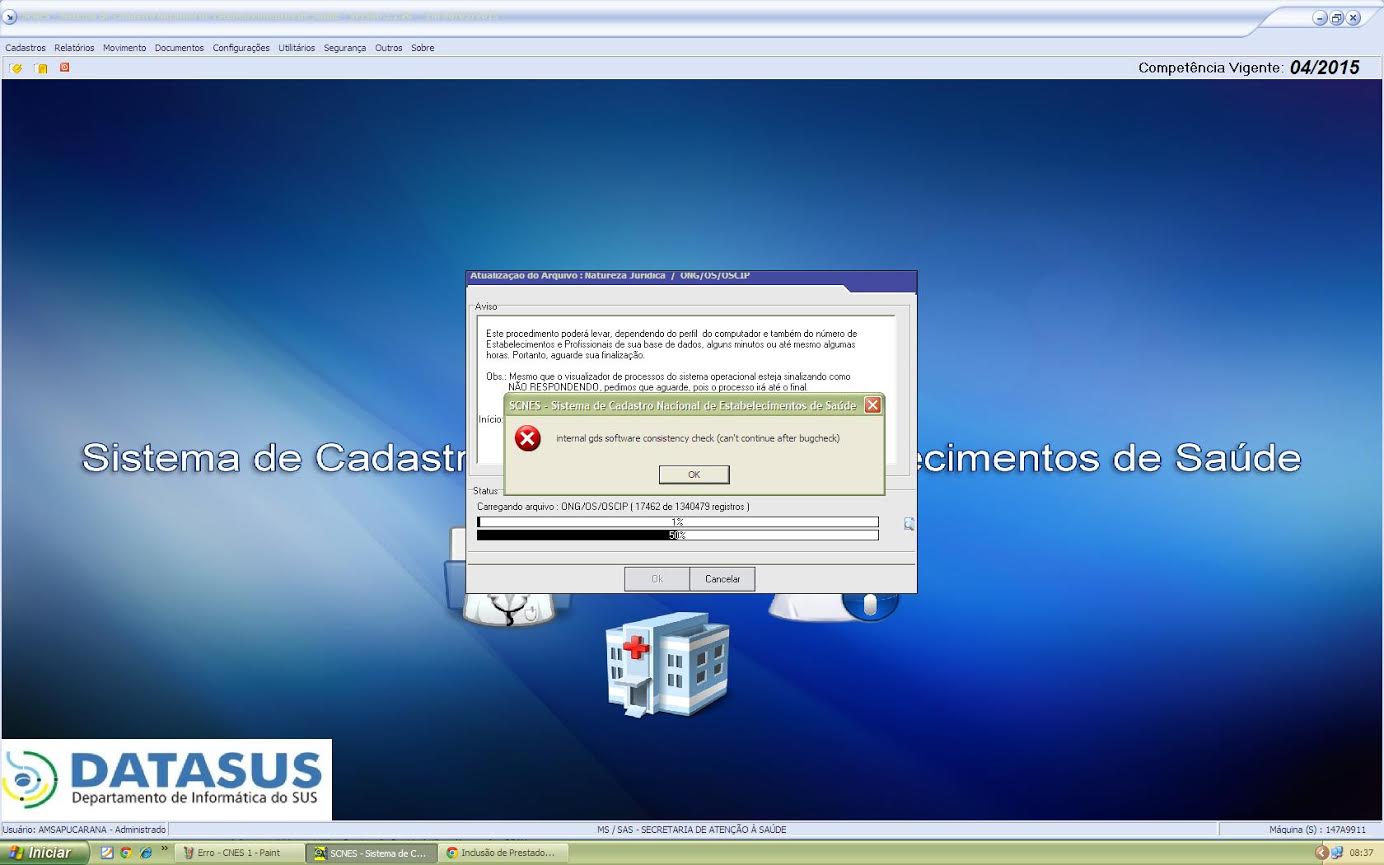Click the first yellow toolbar icon
The width and height of the screenshot is (1384, 865).
point(16,68)
